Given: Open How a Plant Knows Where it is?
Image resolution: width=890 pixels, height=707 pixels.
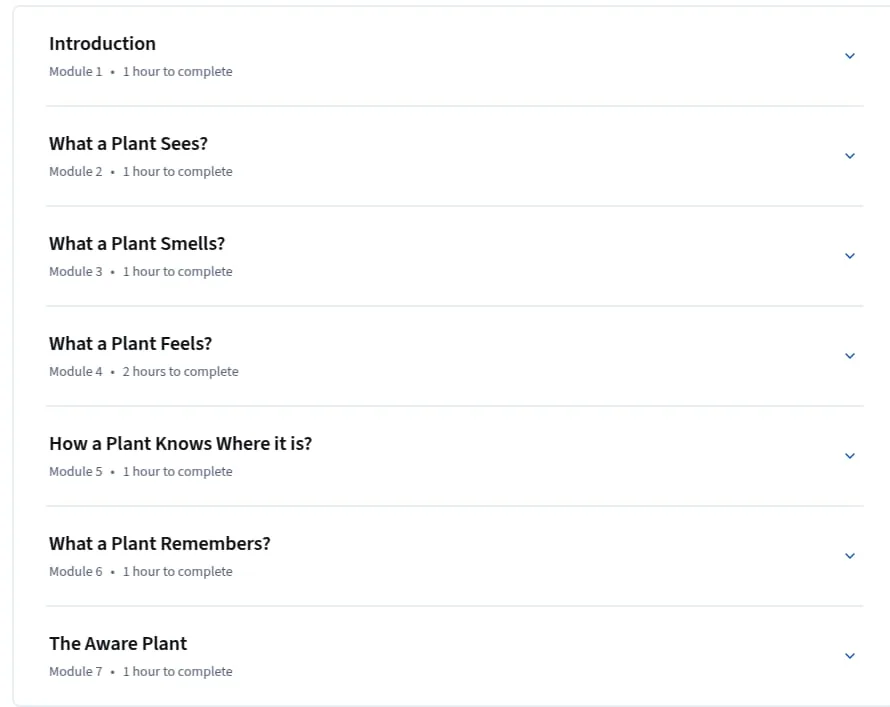Looking at the screenshot, I should coord(180,443).
